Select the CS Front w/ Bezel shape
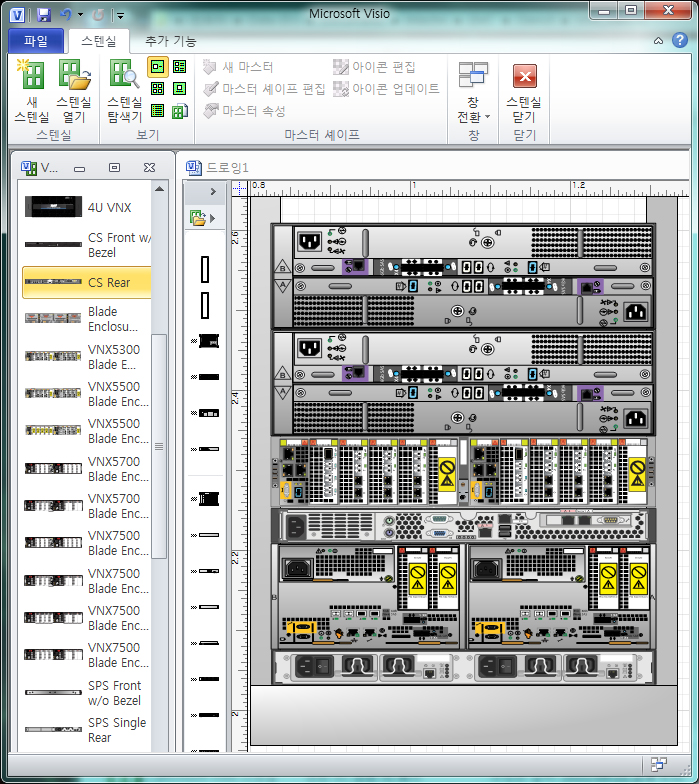699x784 pixels. [86, 244]
